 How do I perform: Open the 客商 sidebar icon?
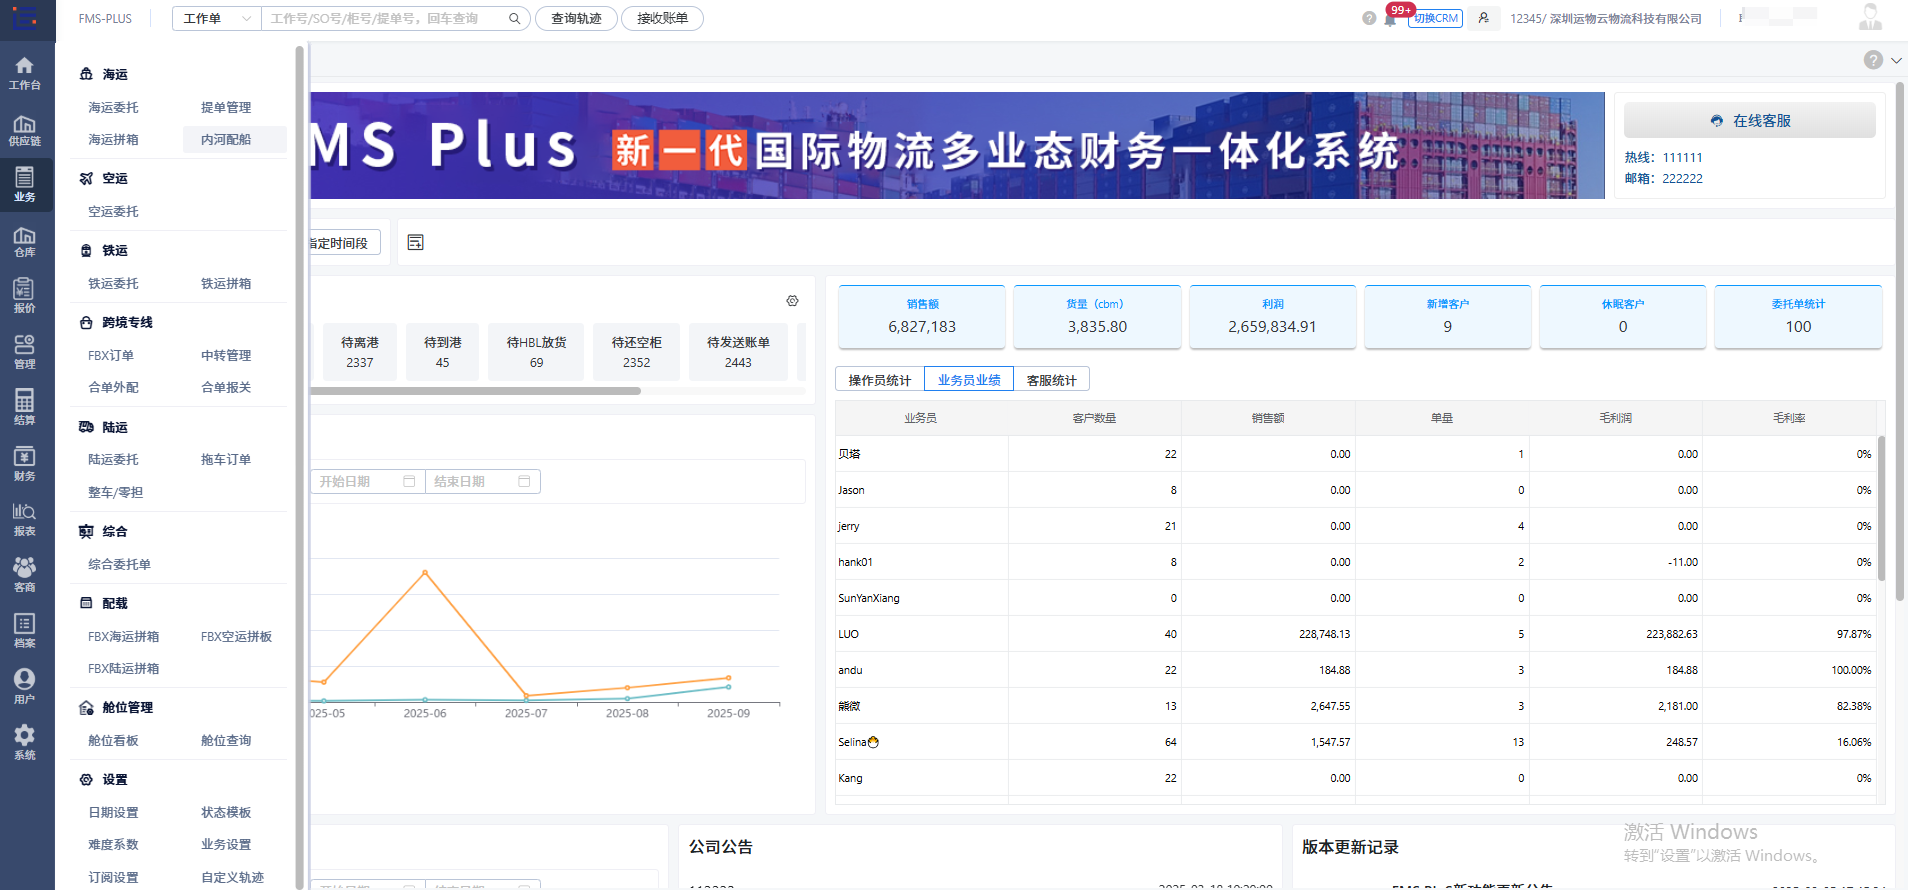click(25, 575)
